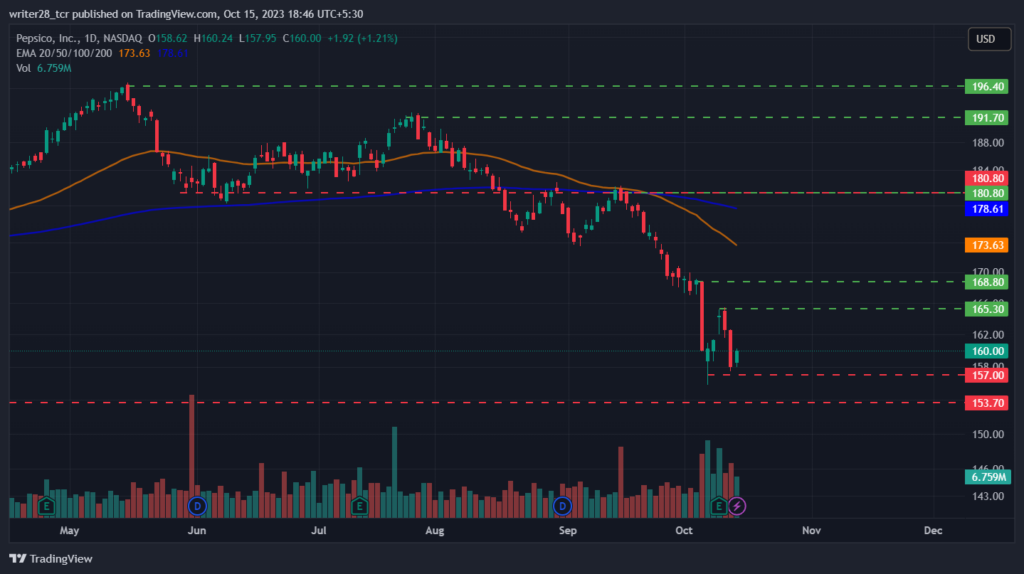Click the L157.95 low value

coord(257,39)
